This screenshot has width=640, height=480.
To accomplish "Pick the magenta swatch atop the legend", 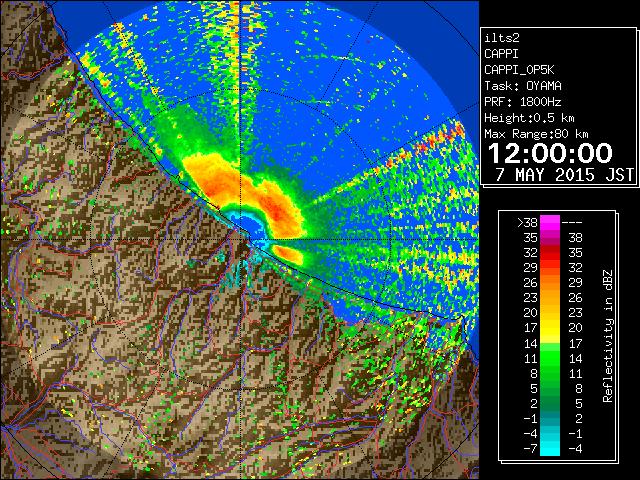I will pyautogui.click(x=550, y=223).
